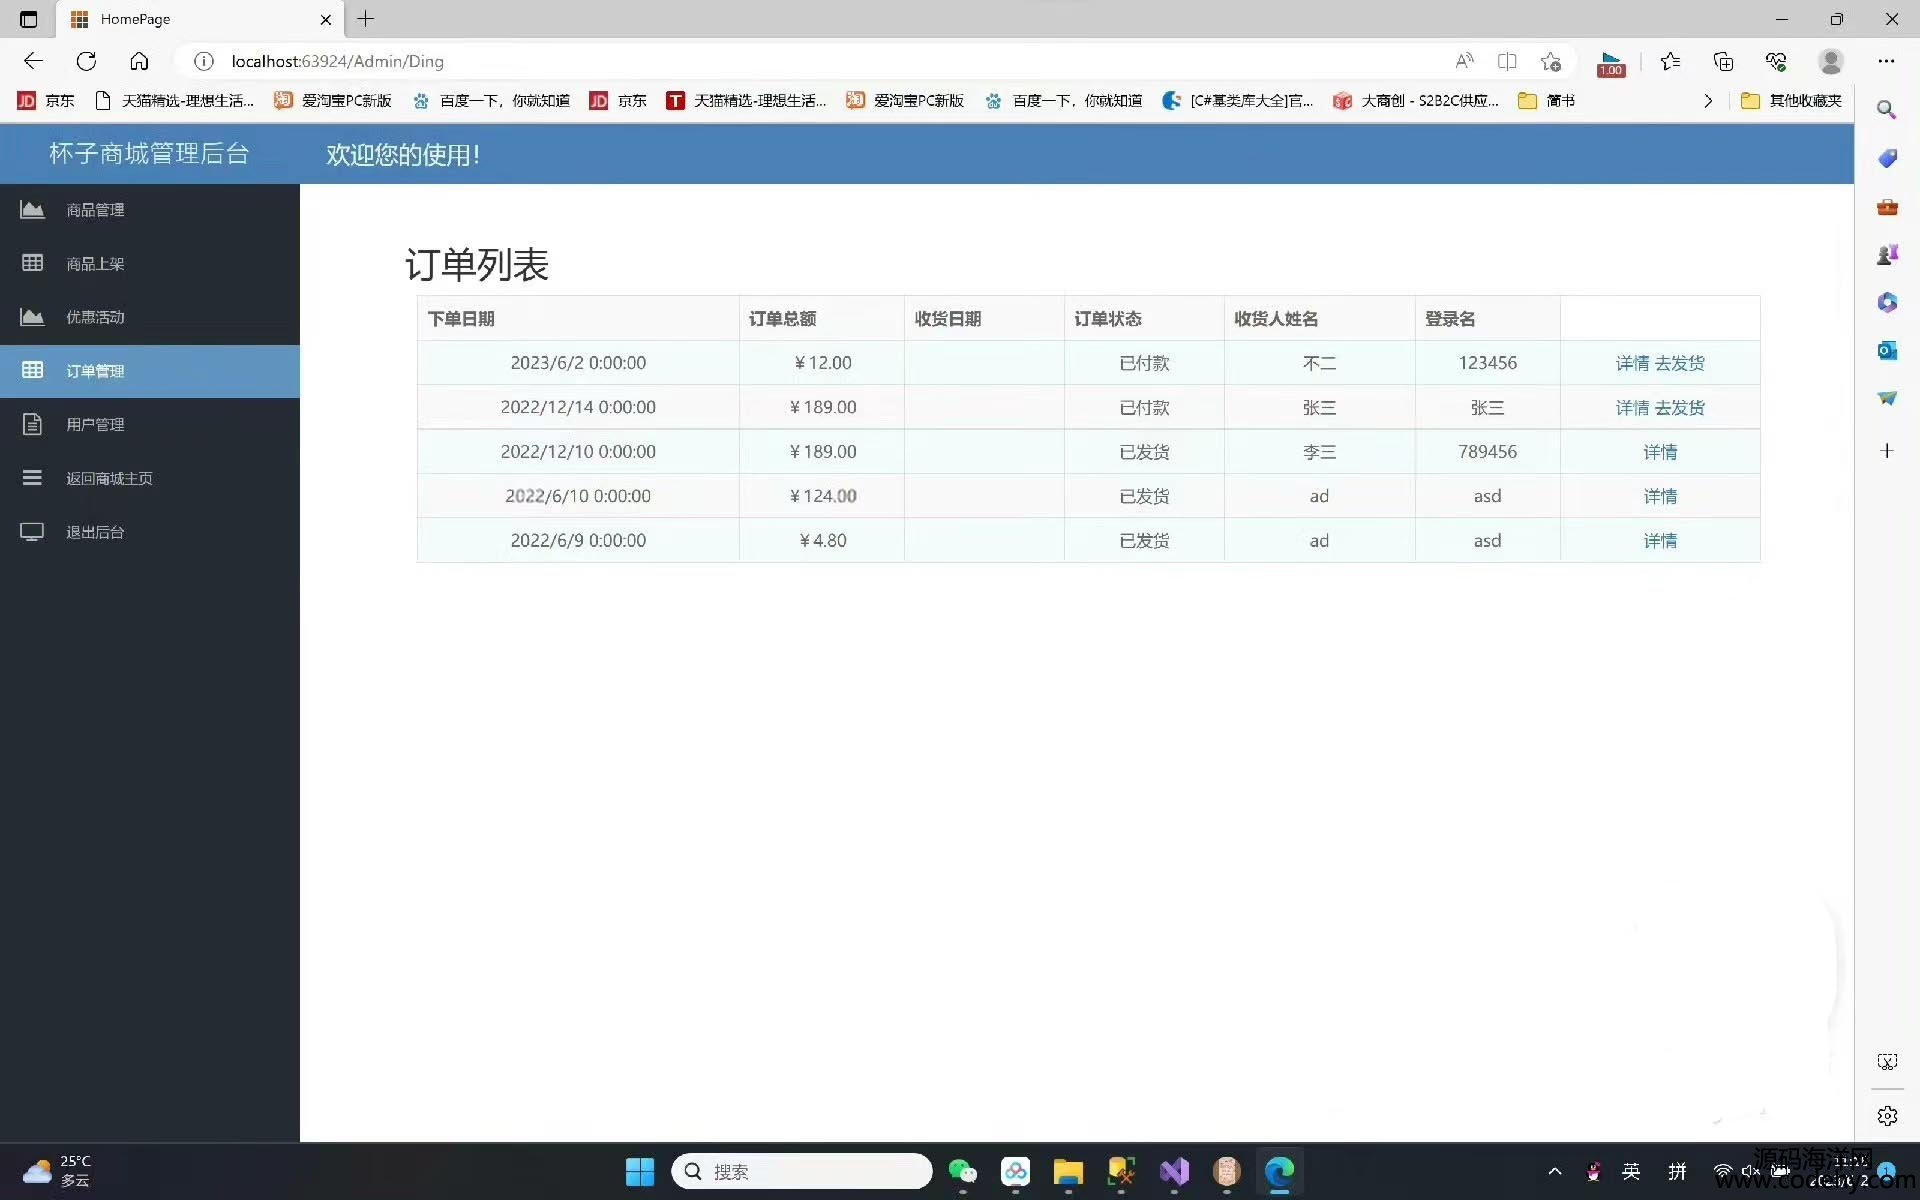Click the table icon beside 商品上架
Viewport: 1920px width, 1200px height.
click(x=32, y=263)
